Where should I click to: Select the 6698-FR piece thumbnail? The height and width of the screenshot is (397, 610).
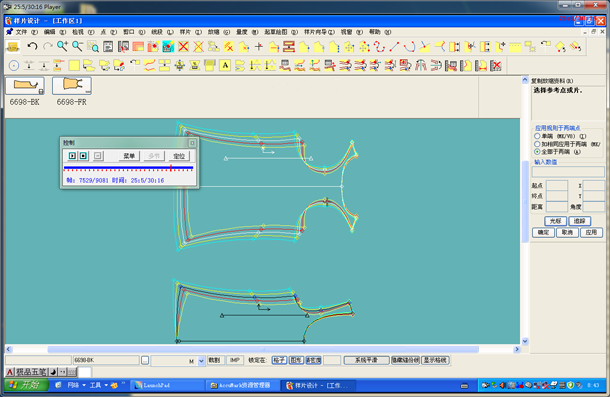[x=72, y=92]
